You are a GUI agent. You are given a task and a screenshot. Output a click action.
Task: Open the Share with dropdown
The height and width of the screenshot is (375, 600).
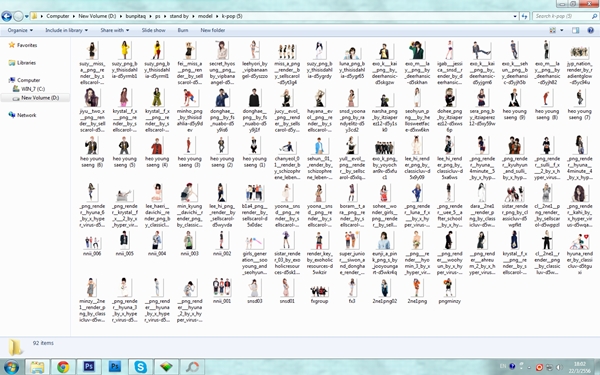(114, 30)
